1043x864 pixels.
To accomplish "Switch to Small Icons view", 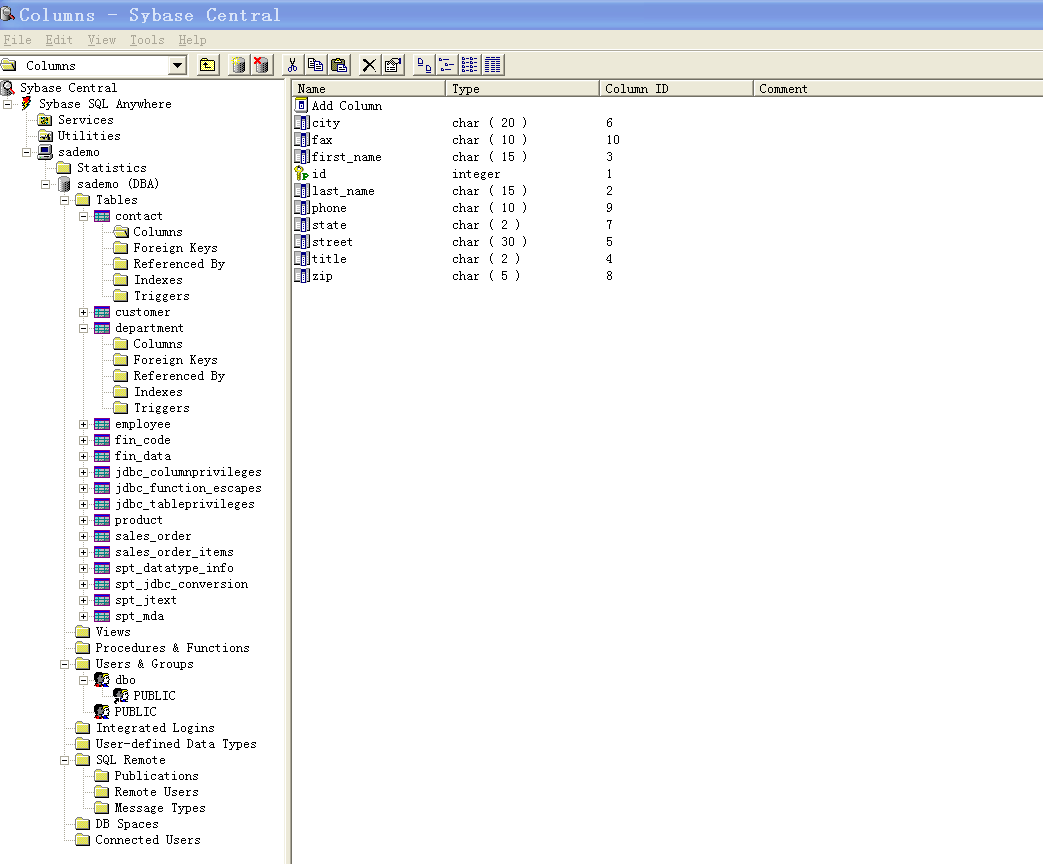I will point(446,65).
